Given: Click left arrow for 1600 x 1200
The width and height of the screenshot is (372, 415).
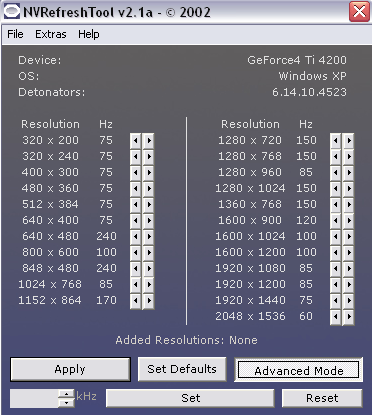Looking at the screenshot, I should click(335, 253).
